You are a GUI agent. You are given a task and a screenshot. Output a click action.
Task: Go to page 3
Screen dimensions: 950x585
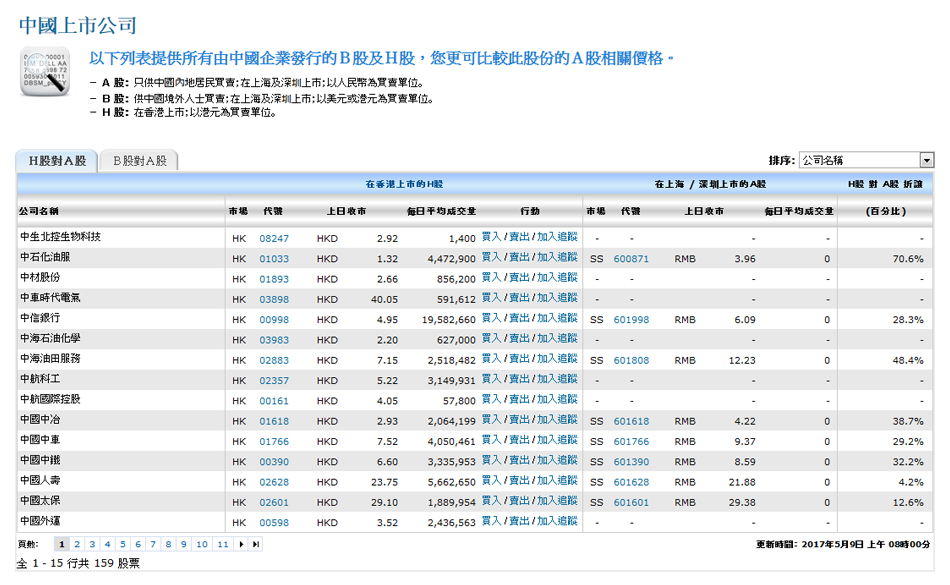coord(92,544)
